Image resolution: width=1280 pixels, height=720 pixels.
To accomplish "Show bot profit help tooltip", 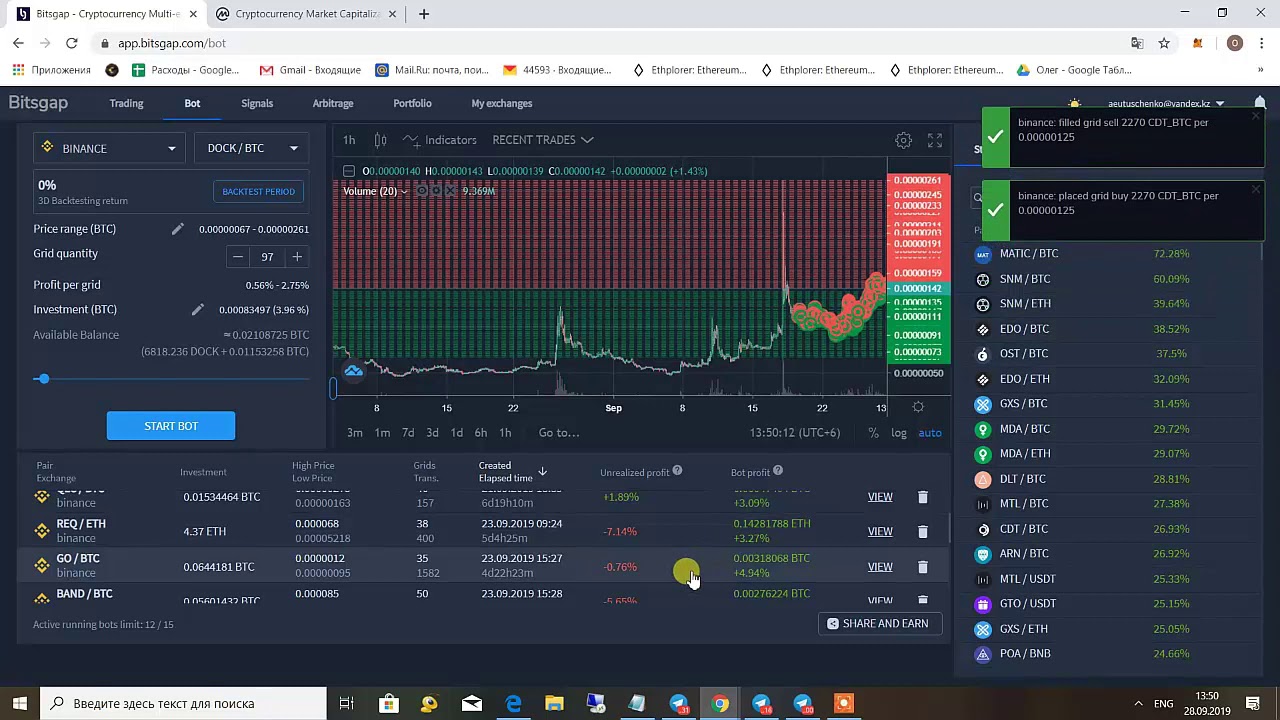I will click(x=777, y=471).
